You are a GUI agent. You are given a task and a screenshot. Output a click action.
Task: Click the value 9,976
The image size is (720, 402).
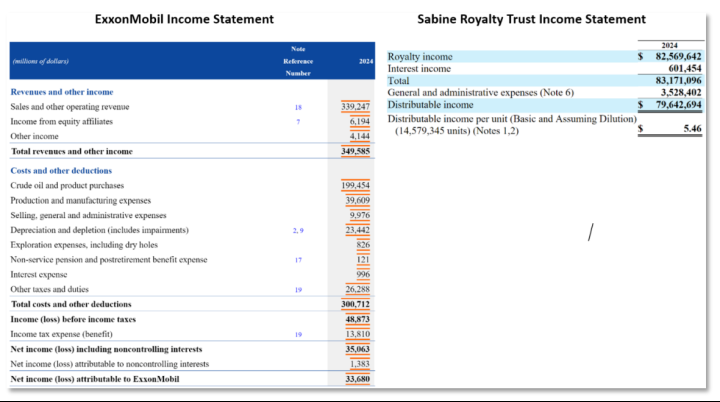pos(360,215)
